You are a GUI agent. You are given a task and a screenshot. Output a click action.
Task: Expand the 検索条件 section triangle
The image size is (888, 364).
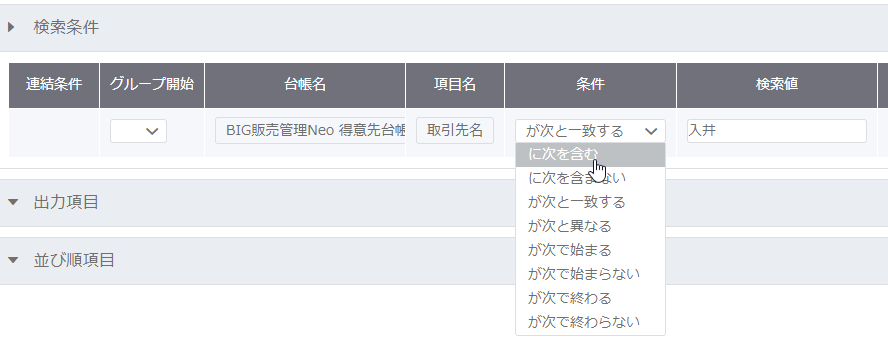click(11, 27)
